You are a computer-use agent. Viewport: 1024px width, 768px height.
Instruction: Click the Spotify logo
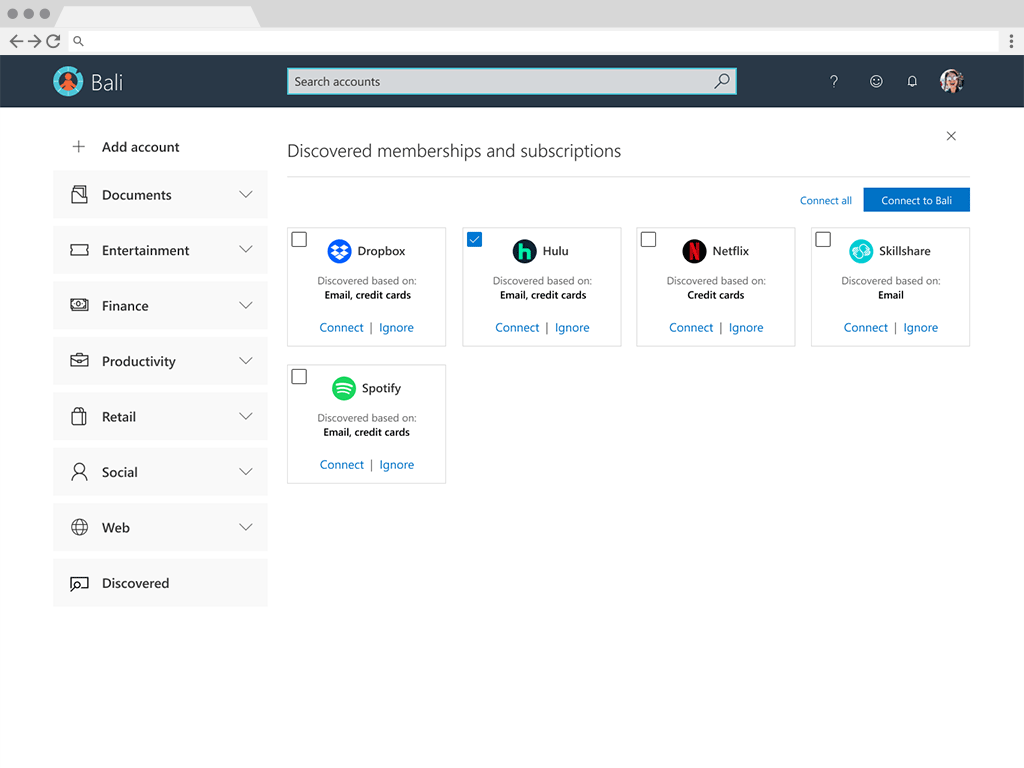344,389
